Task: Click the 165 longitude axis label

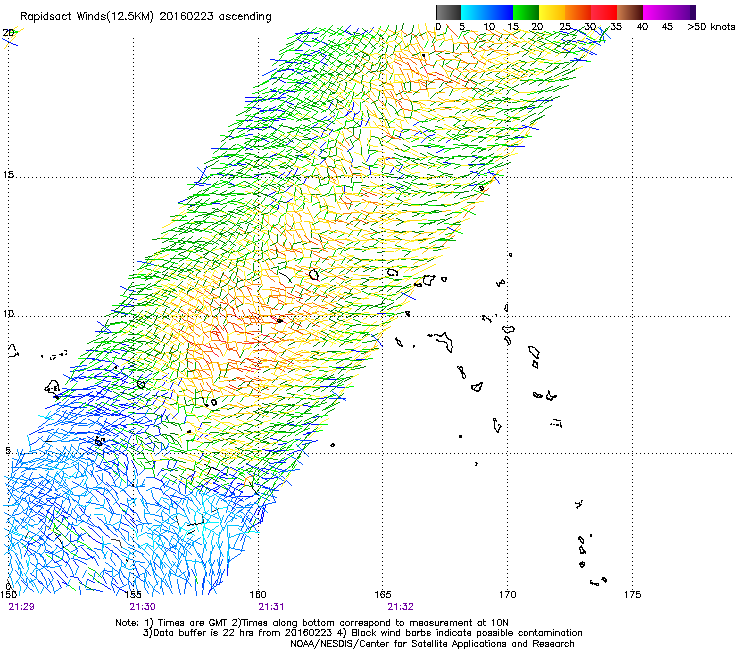Action: click(383, 594)
